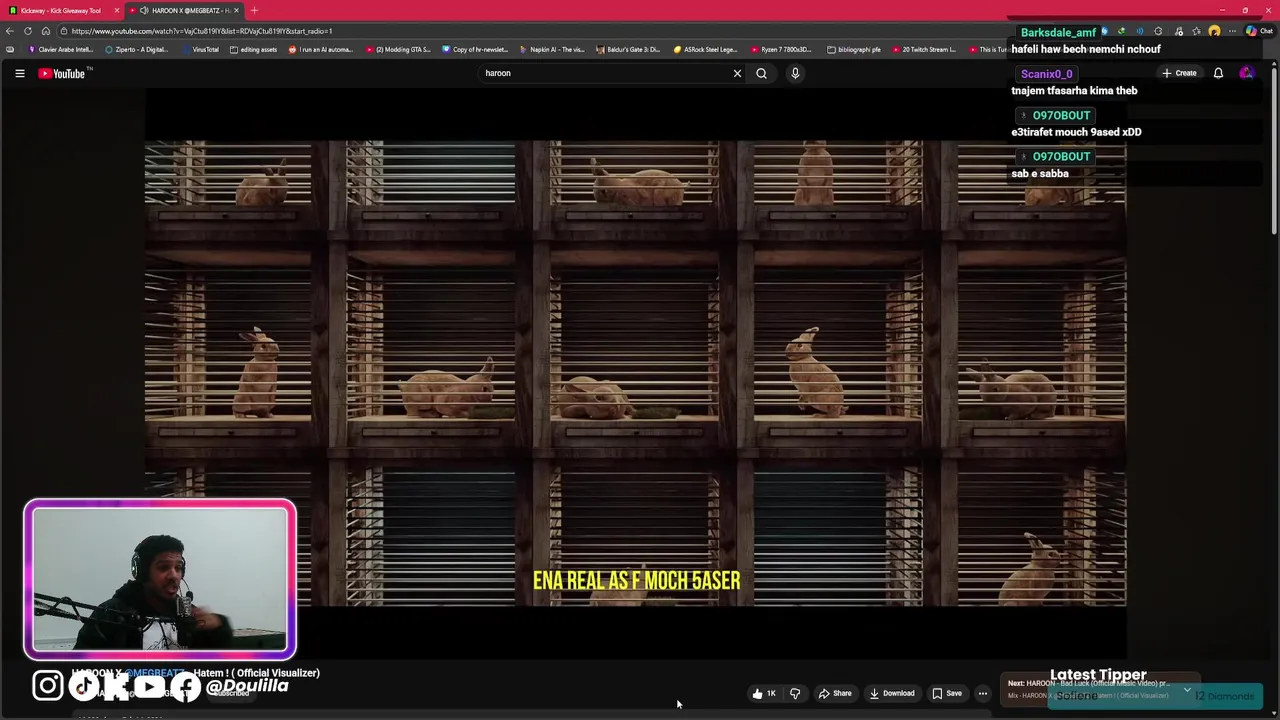1280x720 pixels.
Task: Focus the YouTube search field containing 'haroon'
Action: click(x=605, y=73)
